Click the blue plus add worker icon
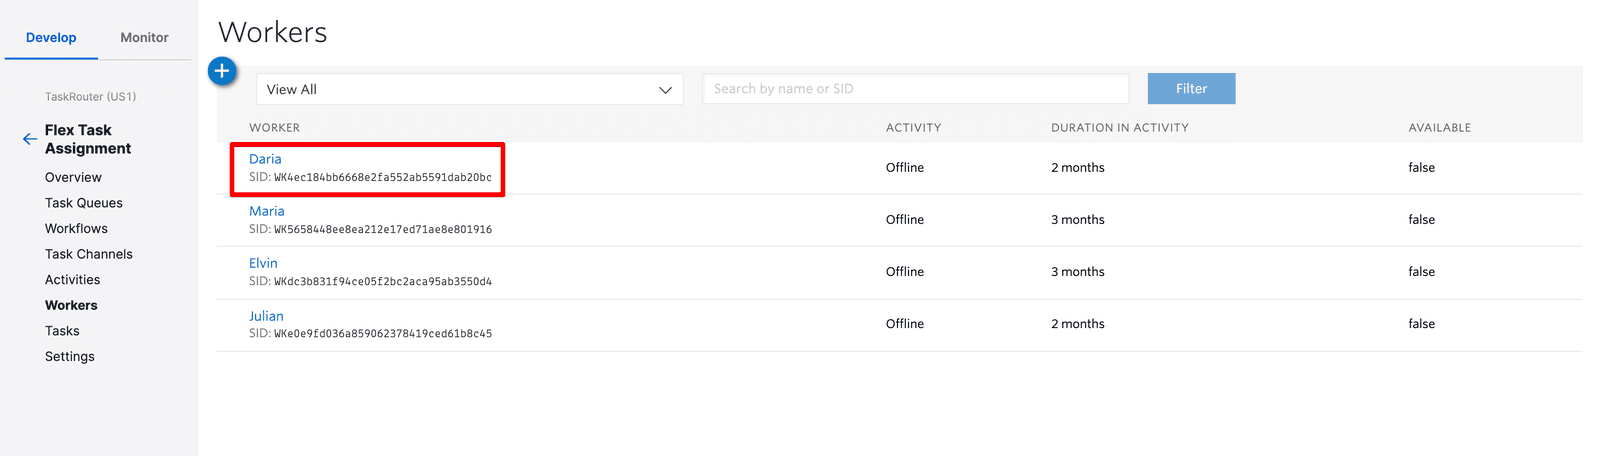The width and height of the screenshot is (1600, 456). click(222, 71)
